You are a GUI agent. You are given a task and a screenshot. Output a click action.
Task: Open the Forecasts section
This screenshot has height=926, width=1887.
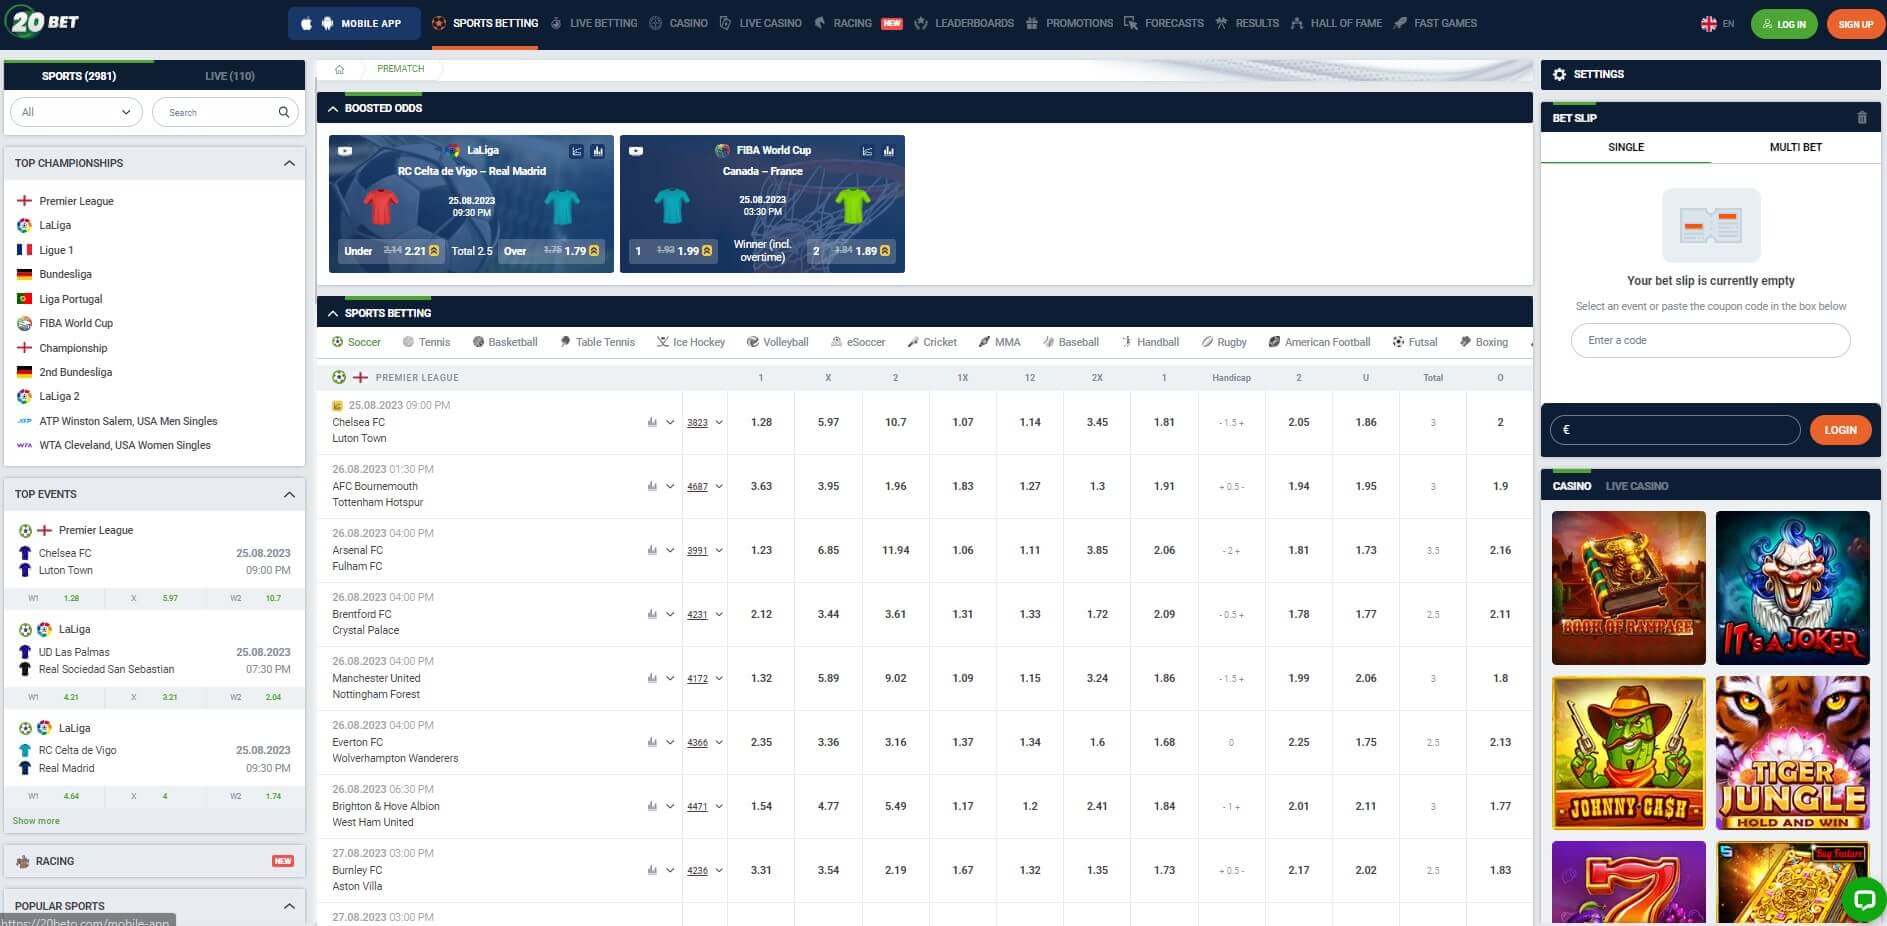click(x=1164, y=23)
